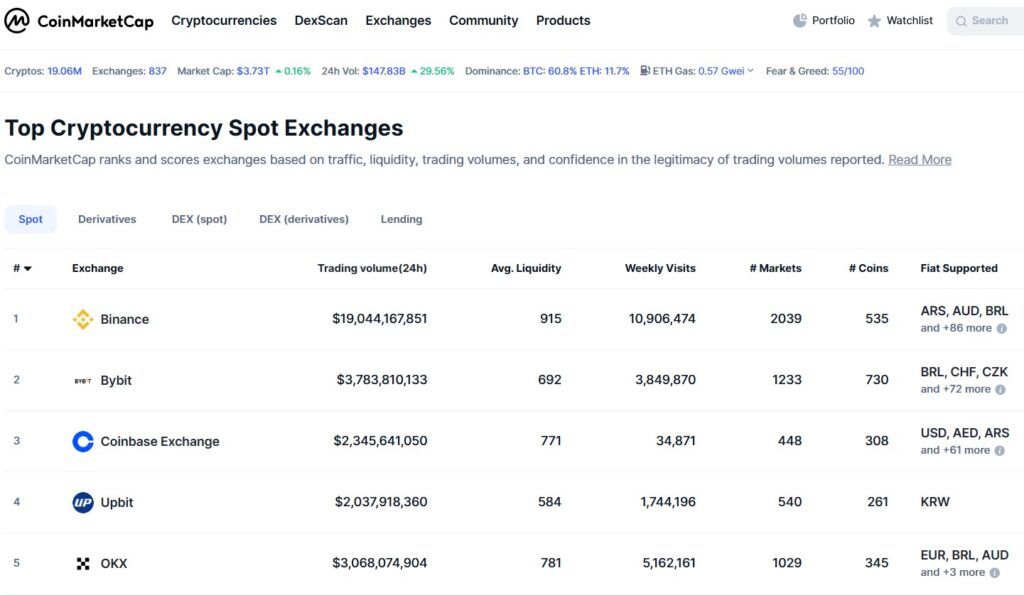This screenshot has width=1024, height=595.
Task: Click the Coinbase Exchange logo
Action: [83, 441]
